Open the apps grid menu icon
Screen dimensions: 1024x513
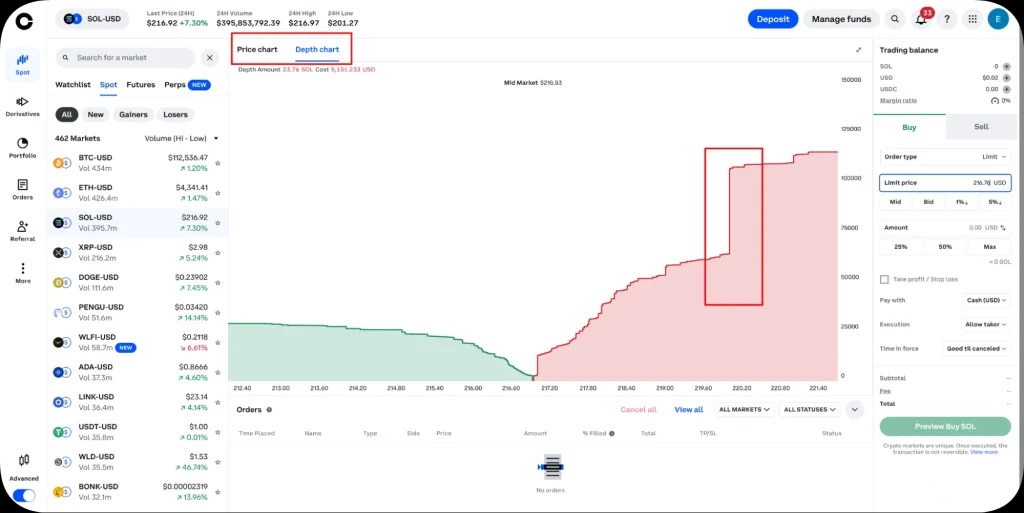point(972,19)
